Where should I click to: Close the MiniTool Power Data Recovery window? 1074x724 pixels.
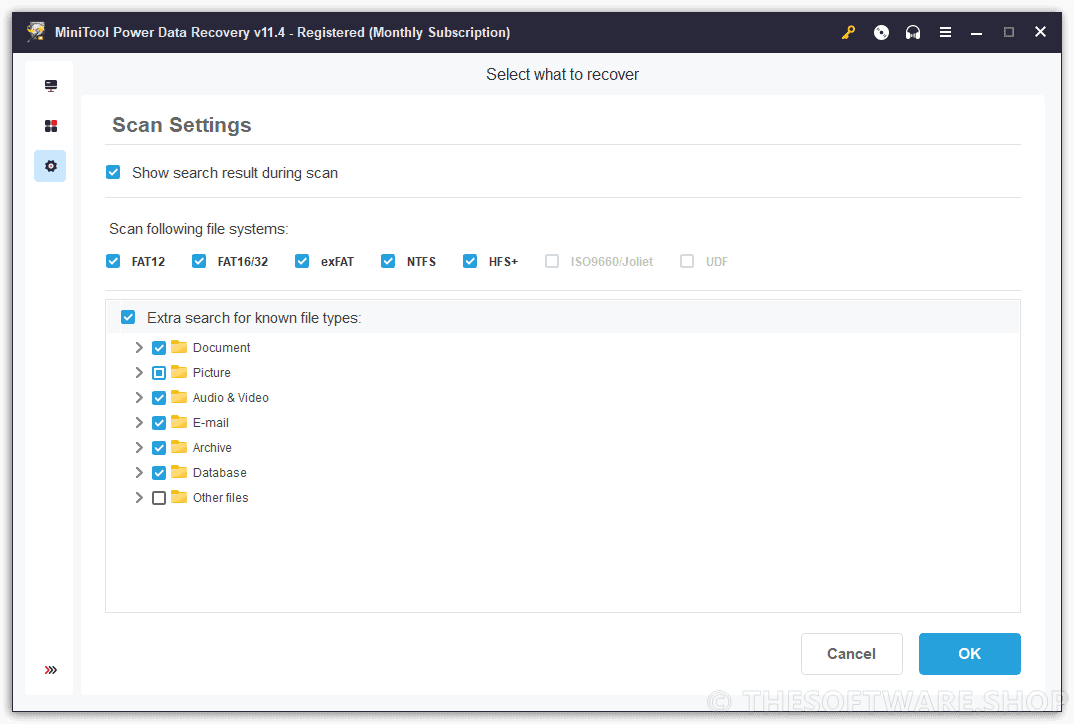[x=1040, y=32]
